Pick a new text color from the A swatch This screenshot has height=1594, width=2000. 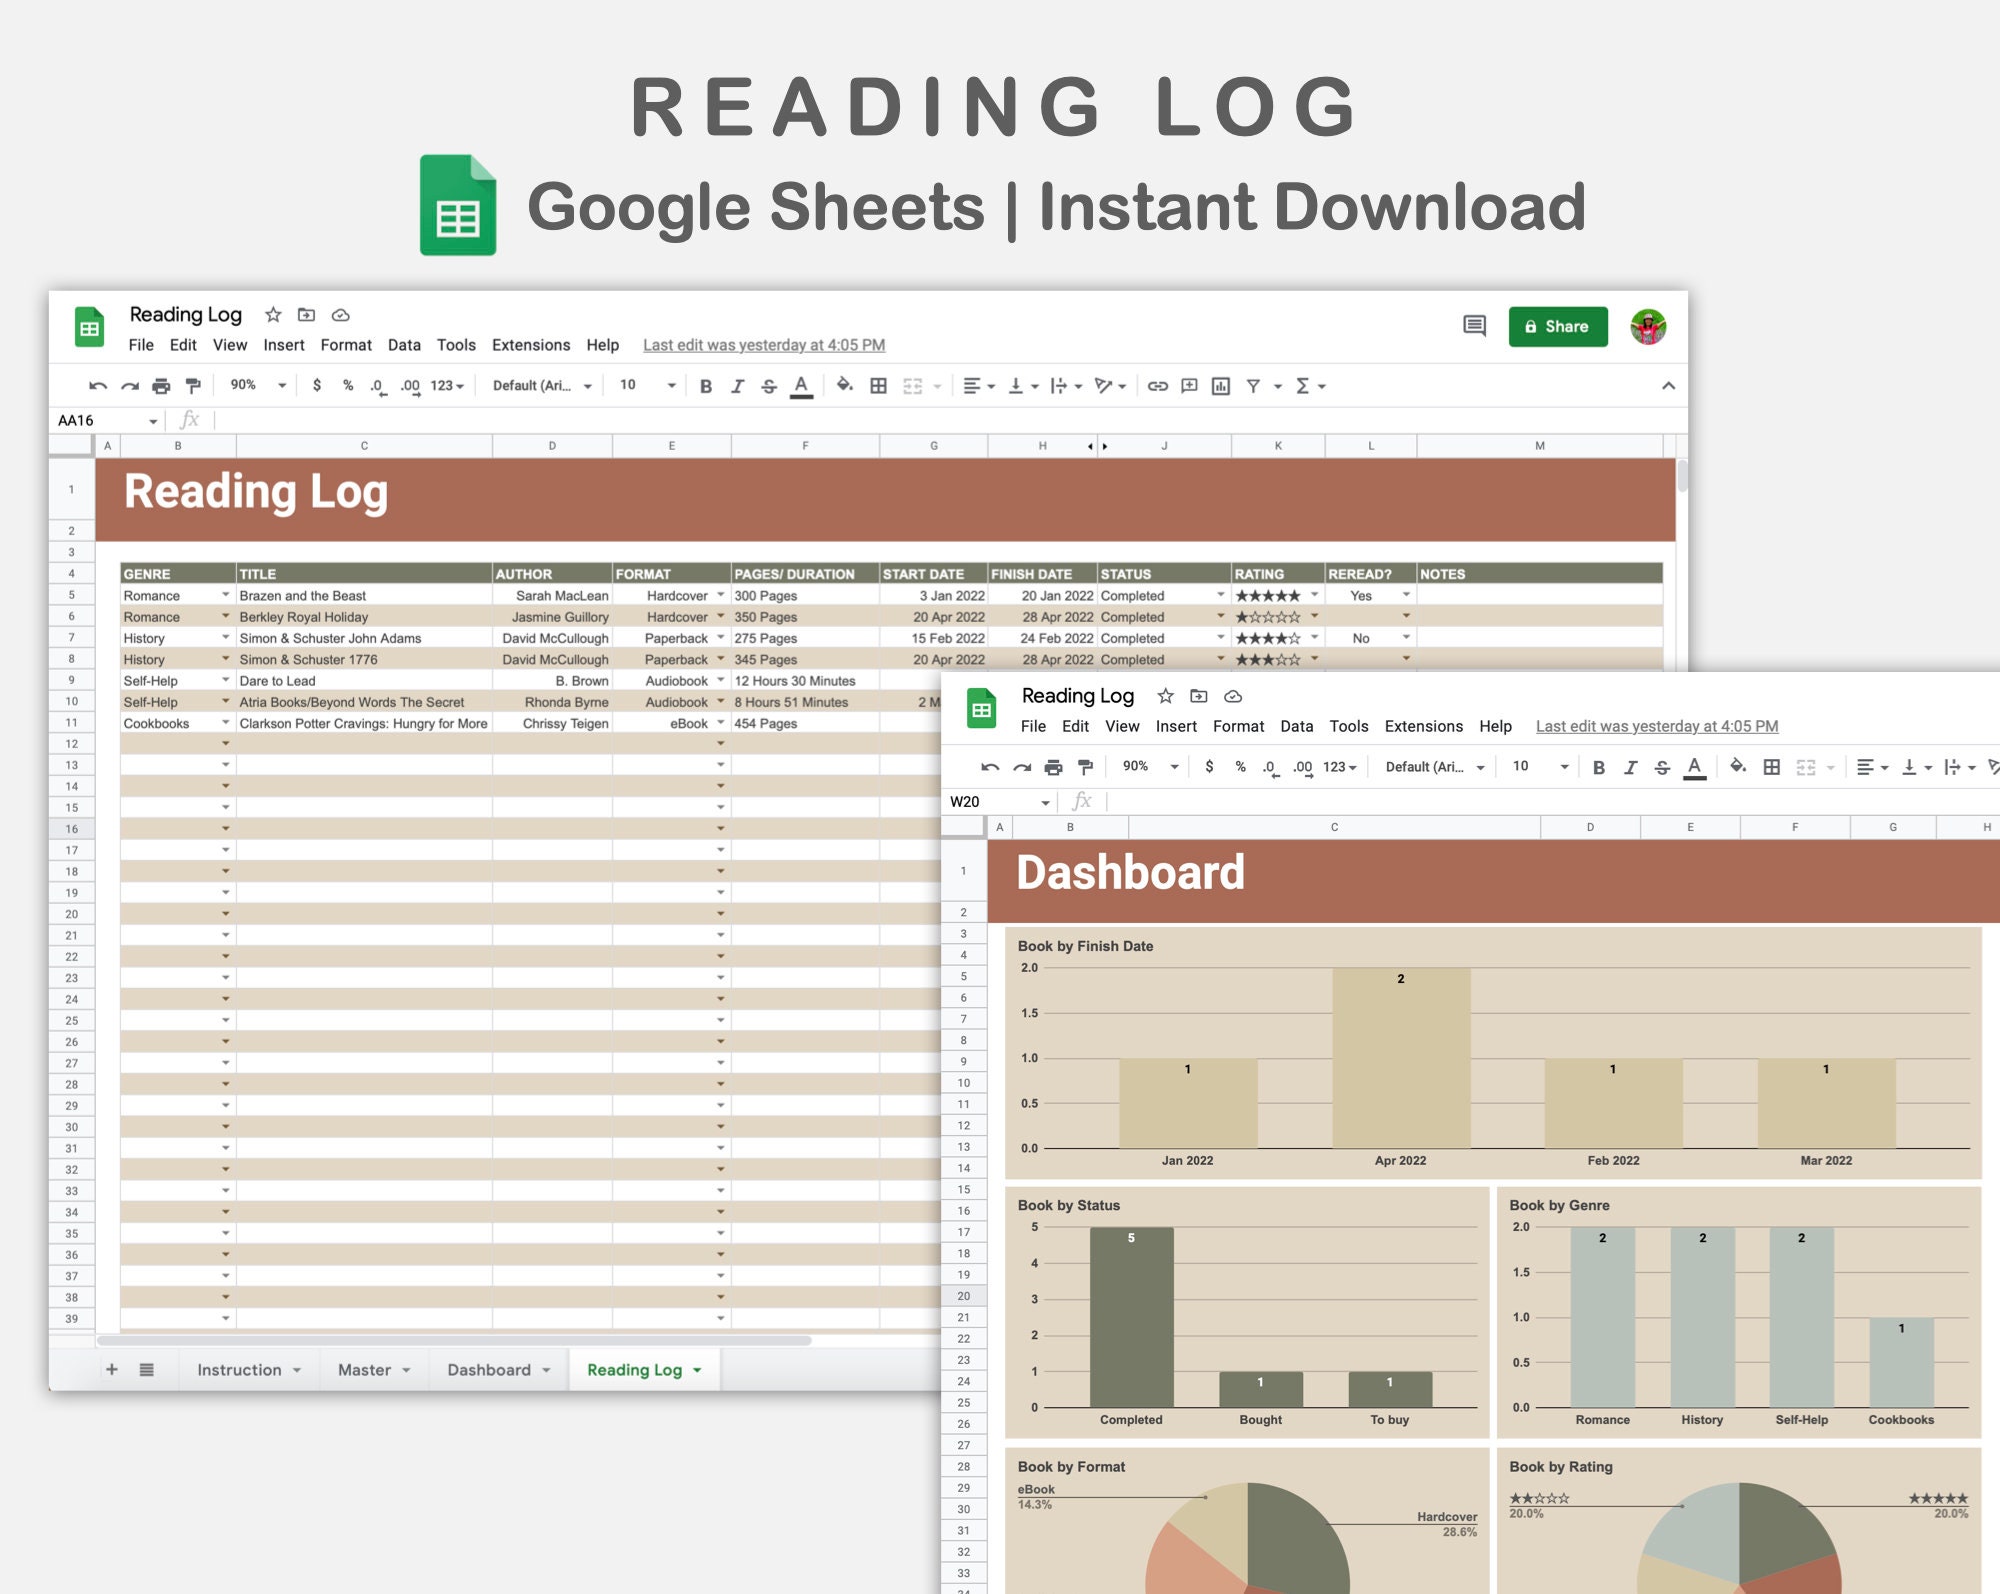800,385
